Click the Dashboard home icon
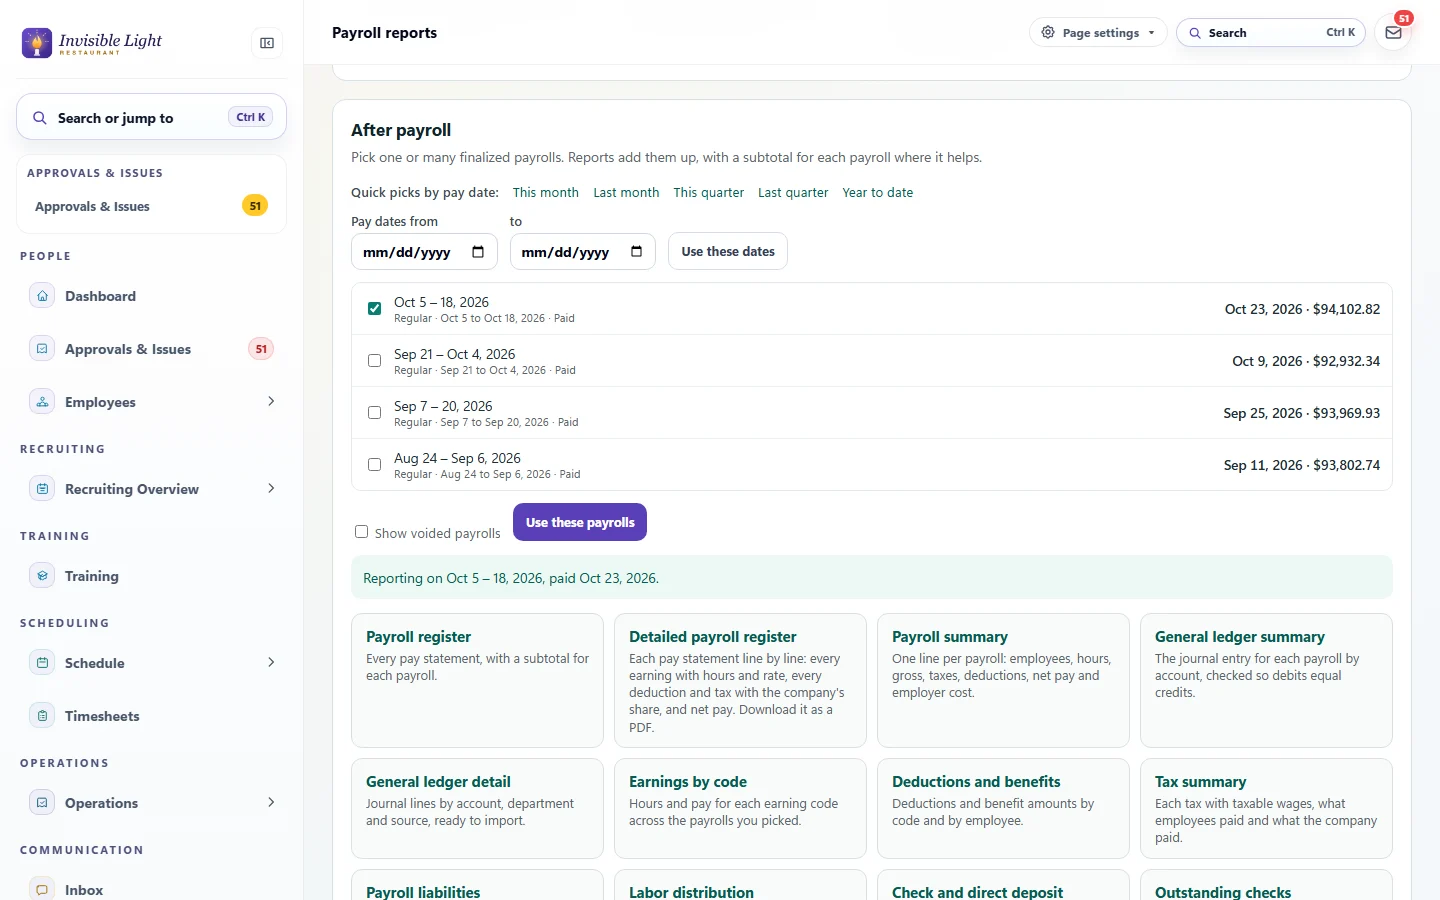The image size is (1440, 900). (42, 296)
